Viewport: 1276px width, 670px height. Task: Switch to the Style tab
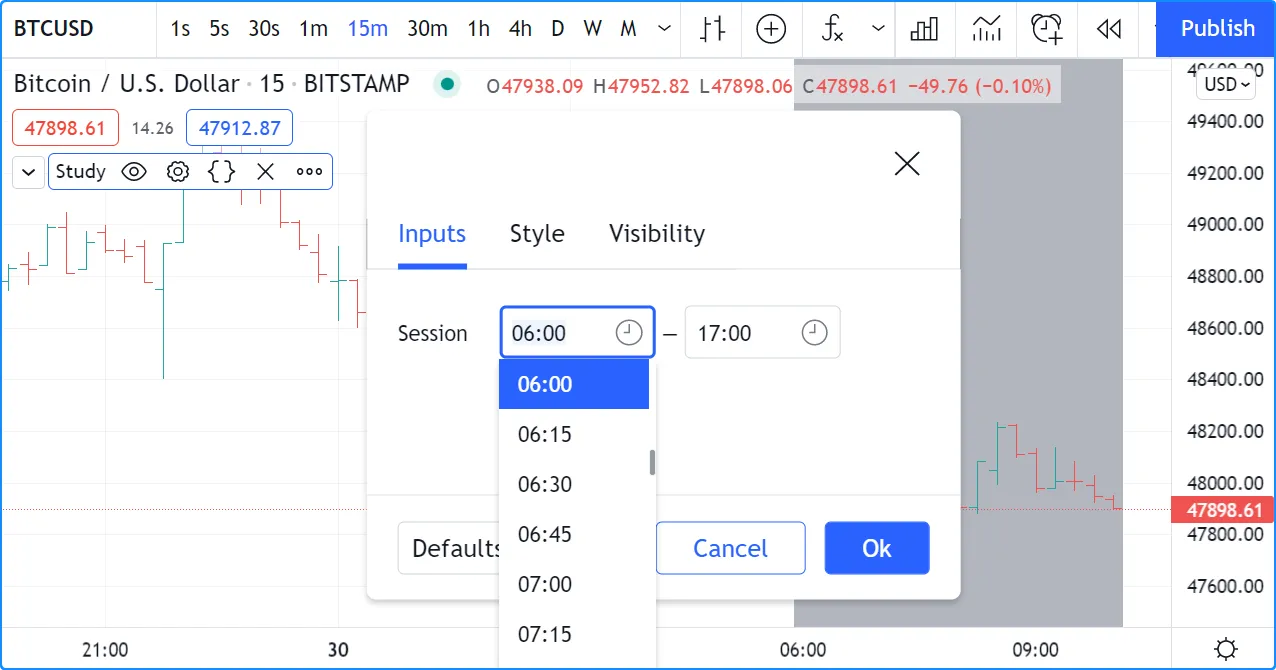537,234
